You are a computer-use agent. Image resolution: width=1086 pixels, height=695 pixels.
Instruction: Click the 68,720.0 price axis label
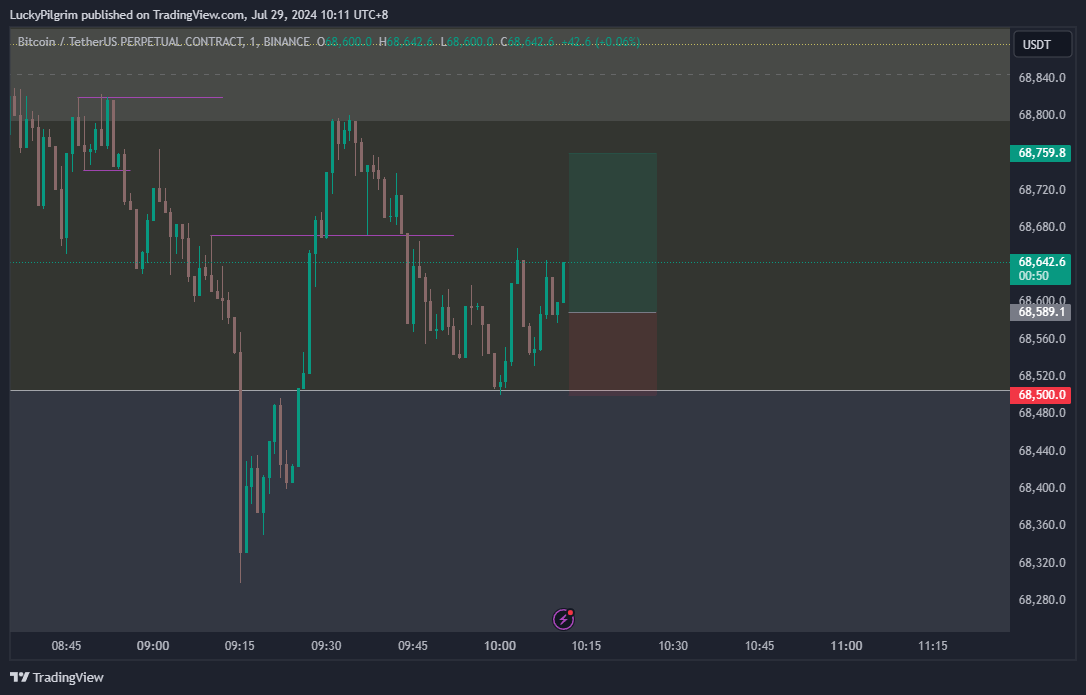tap(1042, 189)
